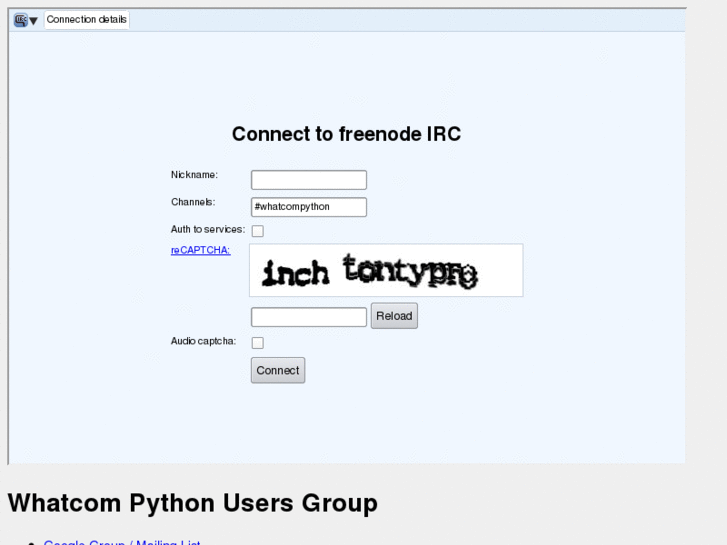Open the reCAPTCHA link
The height and width of the screenshot is (545, 727).
click(x=200, y=250)
